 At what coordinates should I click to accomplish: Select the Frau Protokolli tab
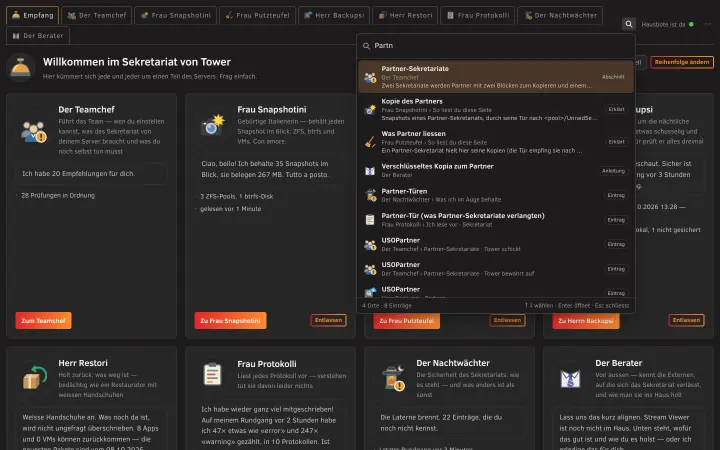478,15
